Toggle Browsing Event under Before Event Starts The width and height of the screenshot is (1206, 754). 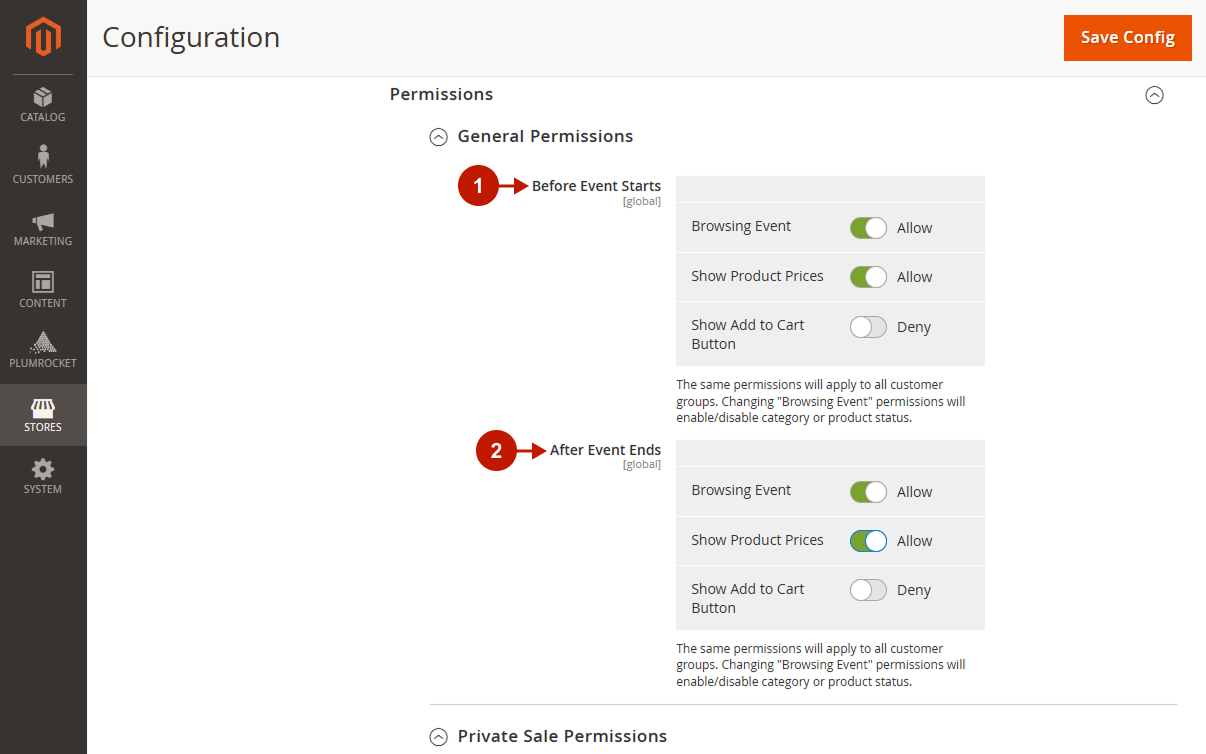(x=868, y=228)
